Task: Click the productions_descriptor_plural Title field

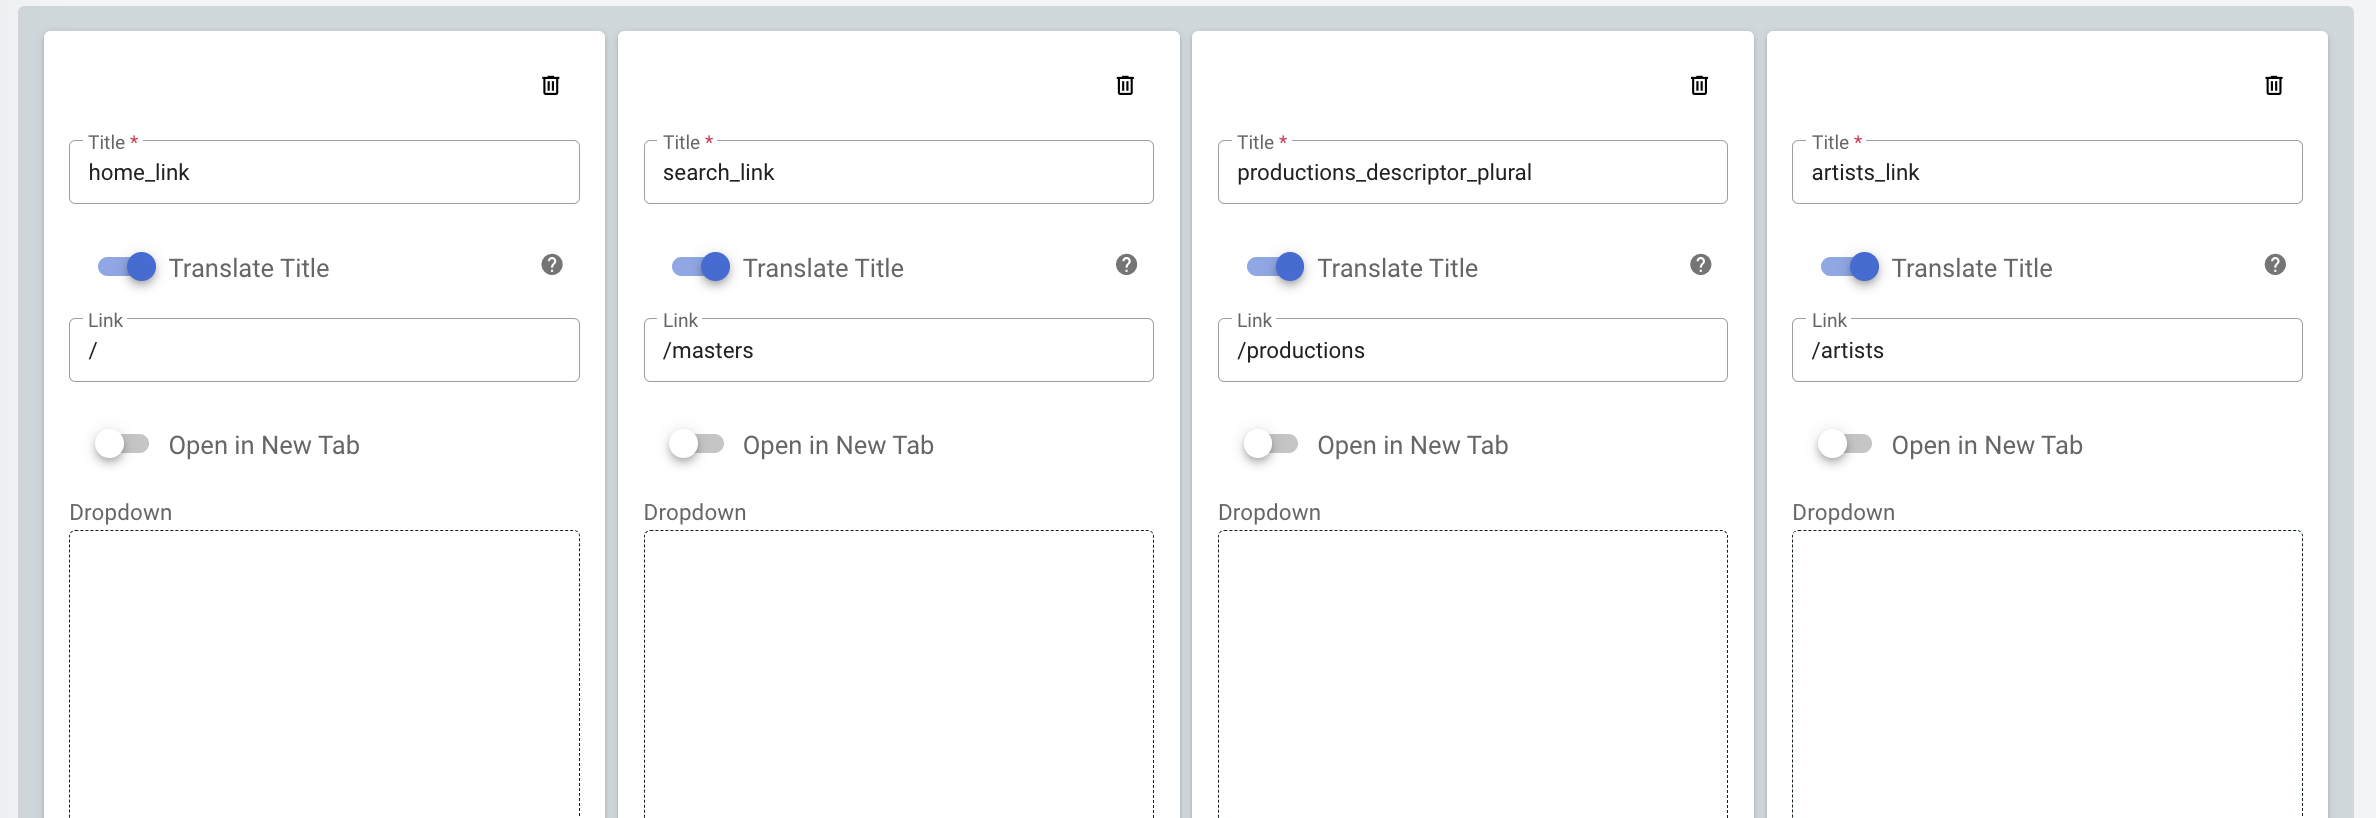Action: point(1472,173)
